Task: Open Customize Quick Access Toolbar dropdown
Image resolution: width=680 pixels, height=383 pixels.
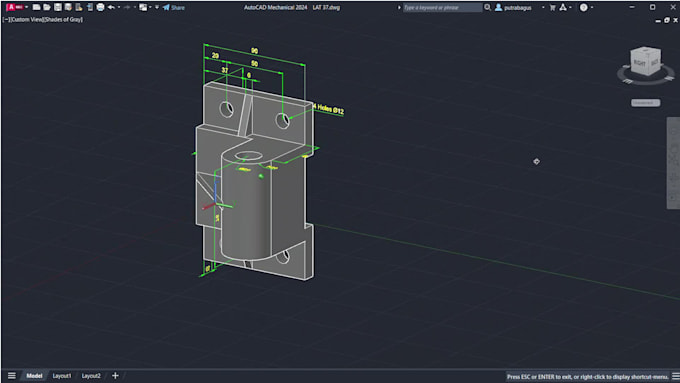Action: (x=157, y=7)
